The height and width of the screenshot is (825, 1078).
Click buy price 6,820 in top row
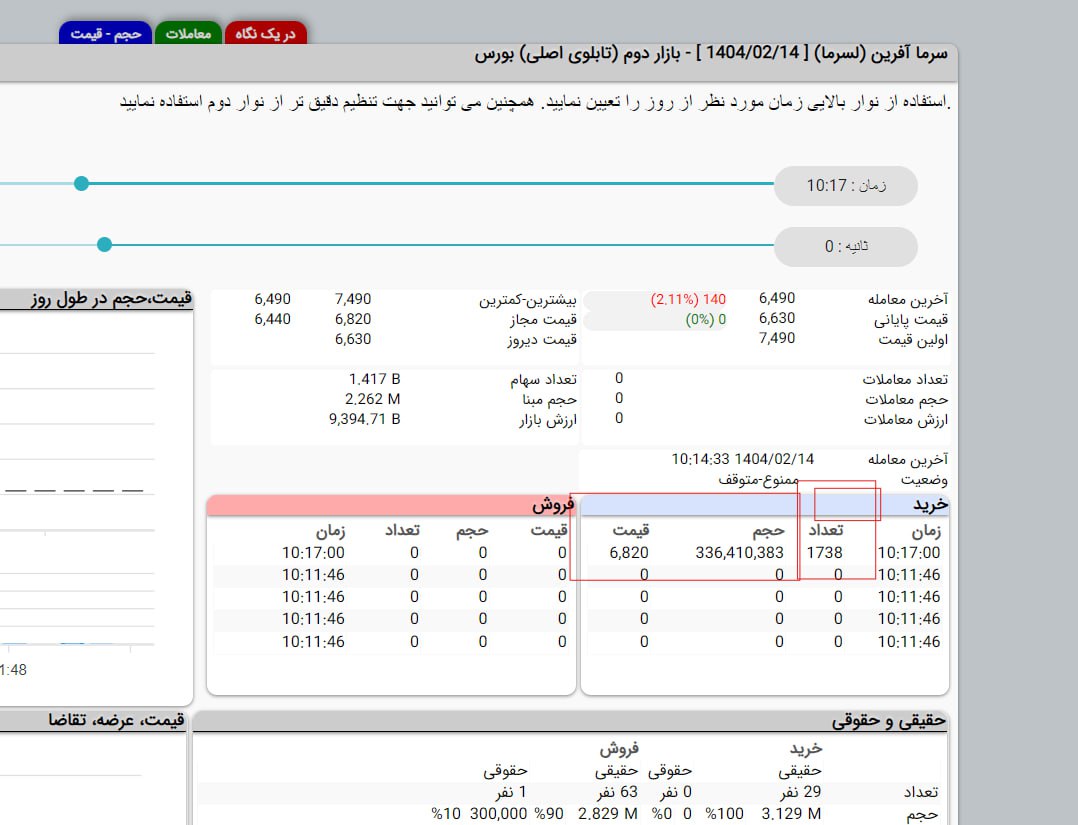(630, 553)
